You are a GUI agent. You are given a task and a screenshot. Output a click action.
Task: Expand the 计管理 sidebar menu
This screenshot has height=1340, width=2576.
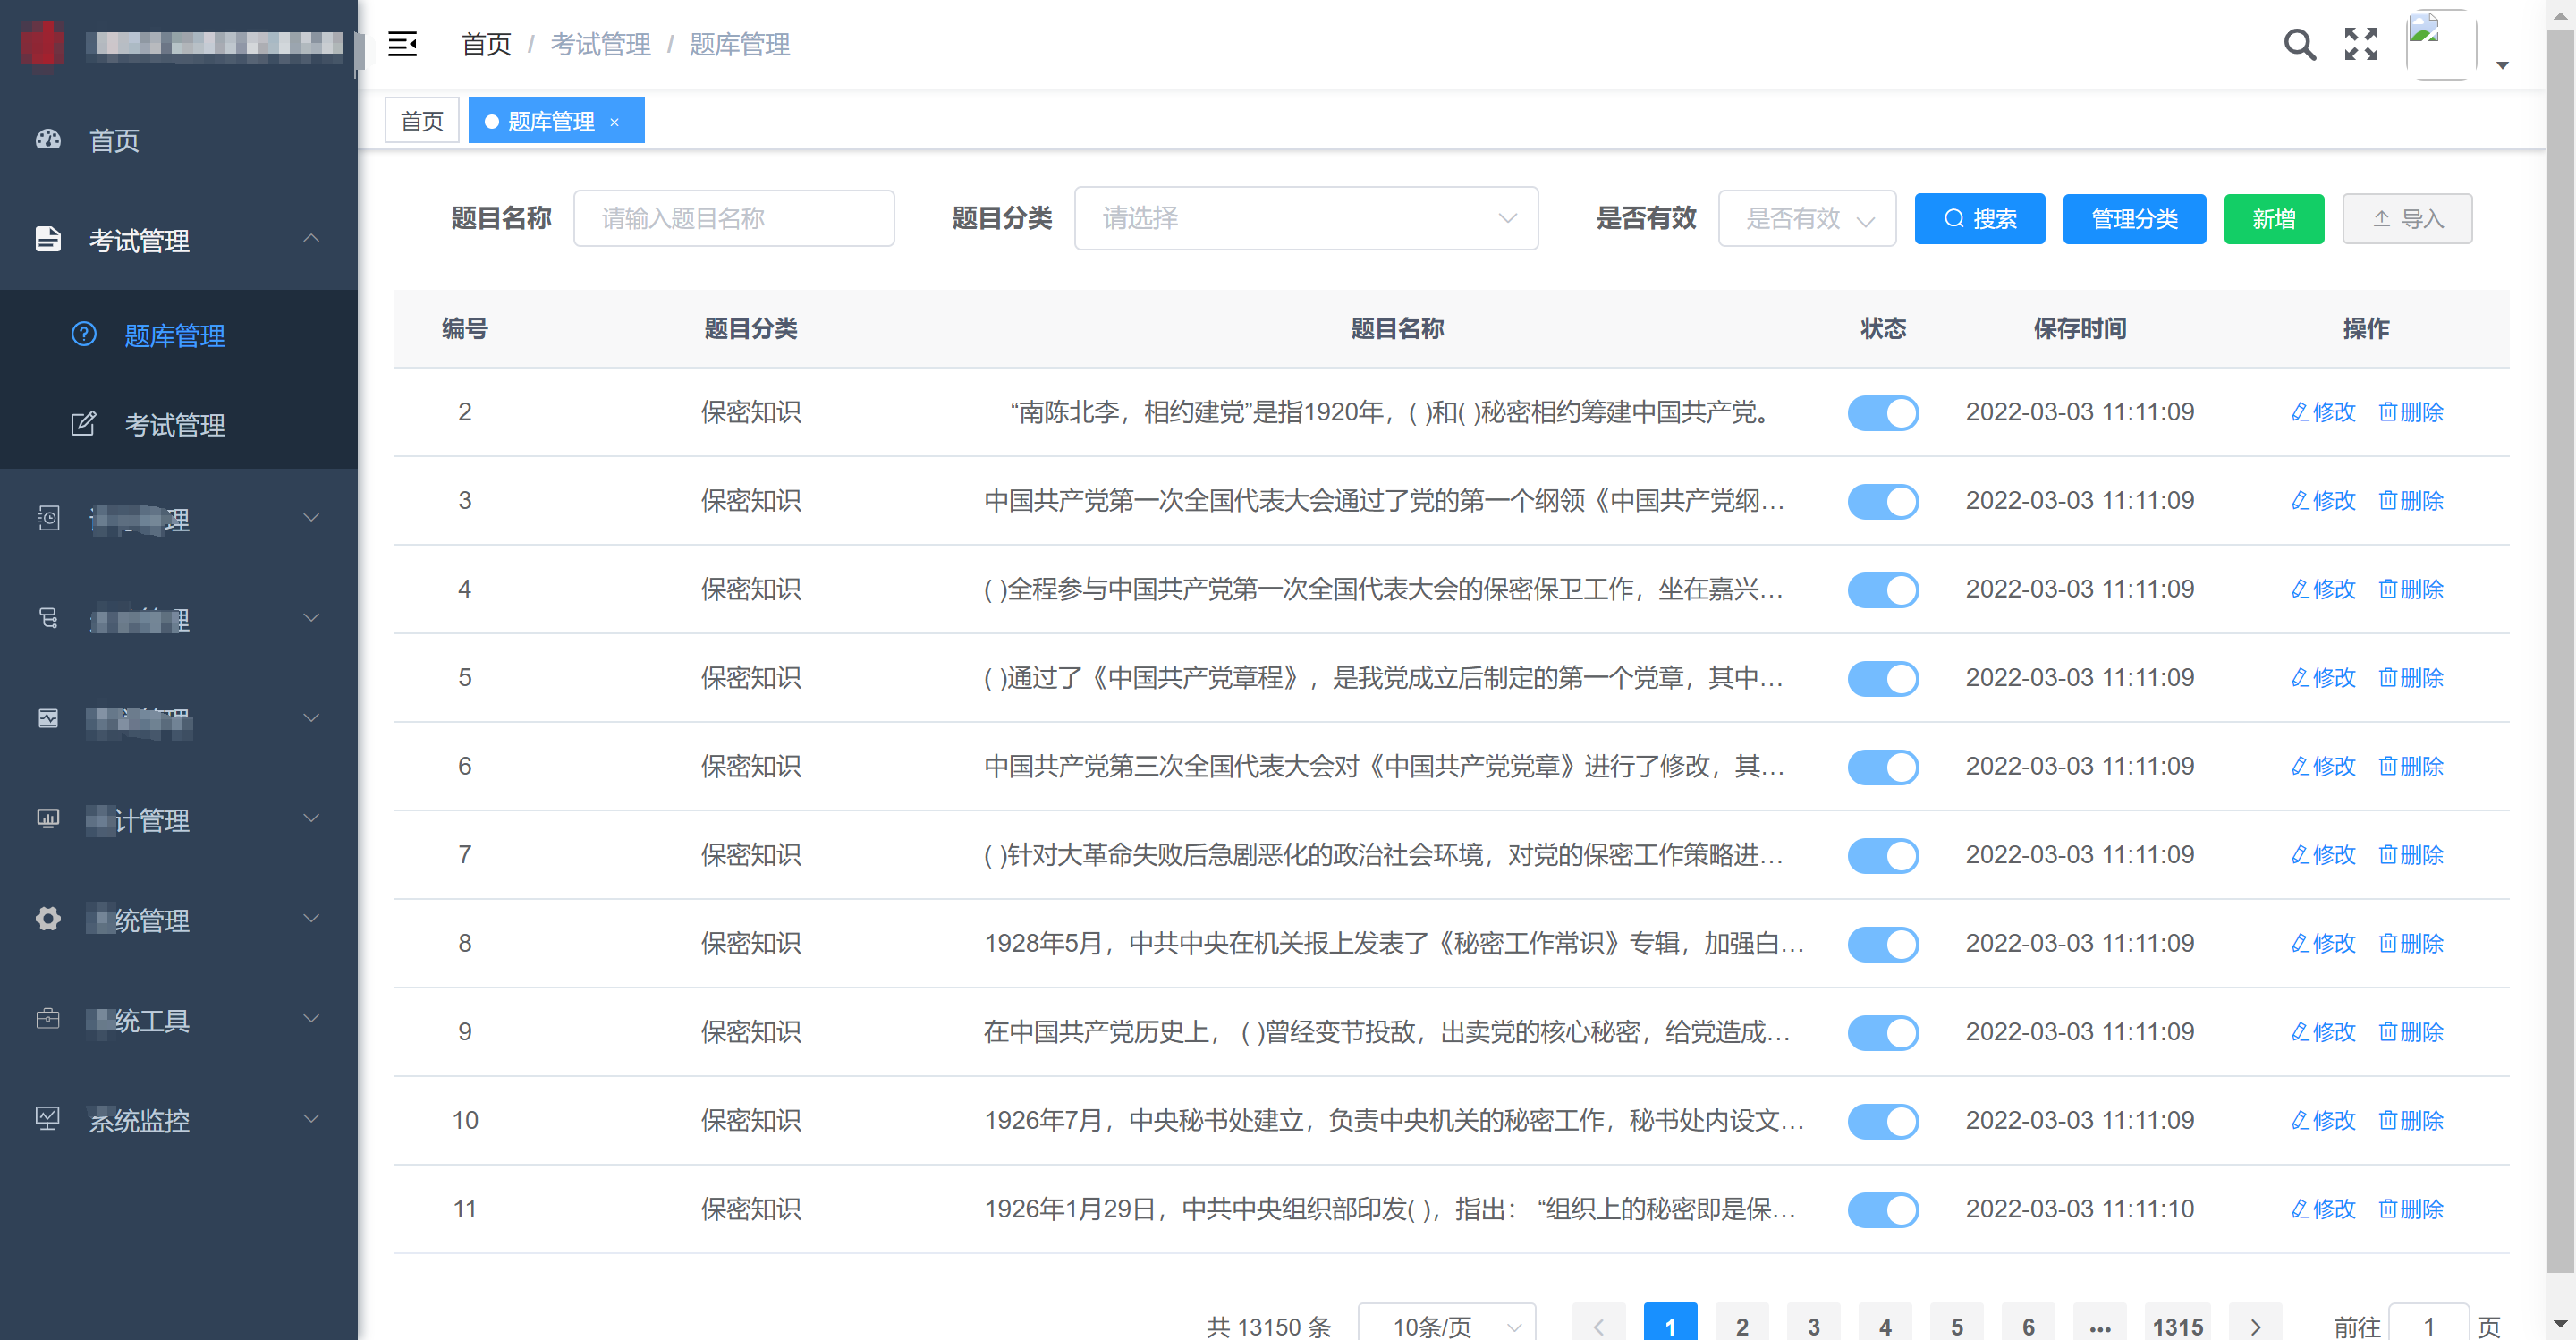178,819
